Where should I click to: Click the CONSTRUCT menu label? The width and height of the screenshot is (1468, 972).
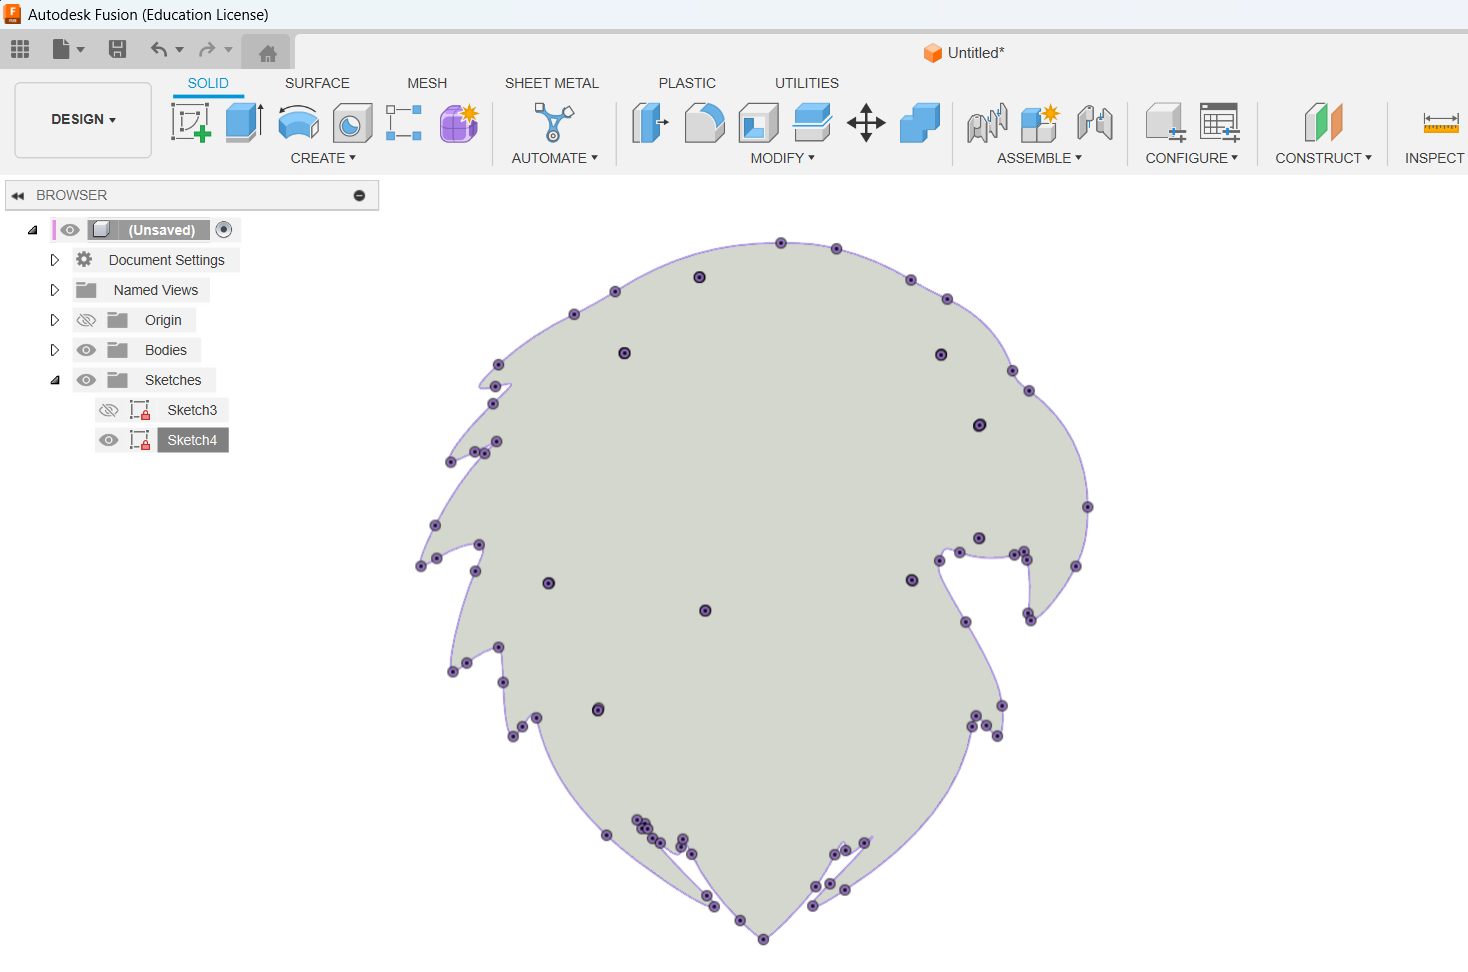tap(1322, 158)
